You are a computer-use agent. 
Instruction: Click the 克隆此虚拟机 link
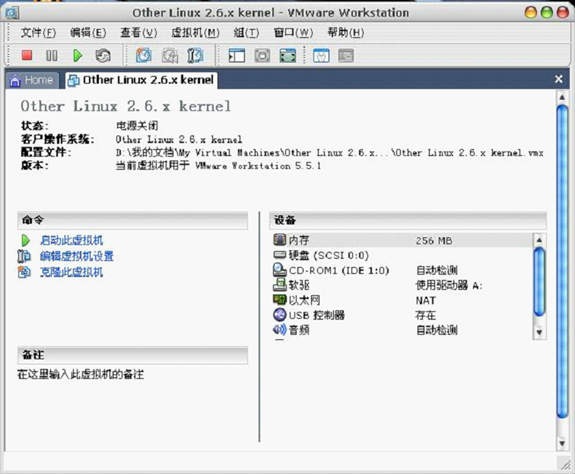[x=72, y=272]
